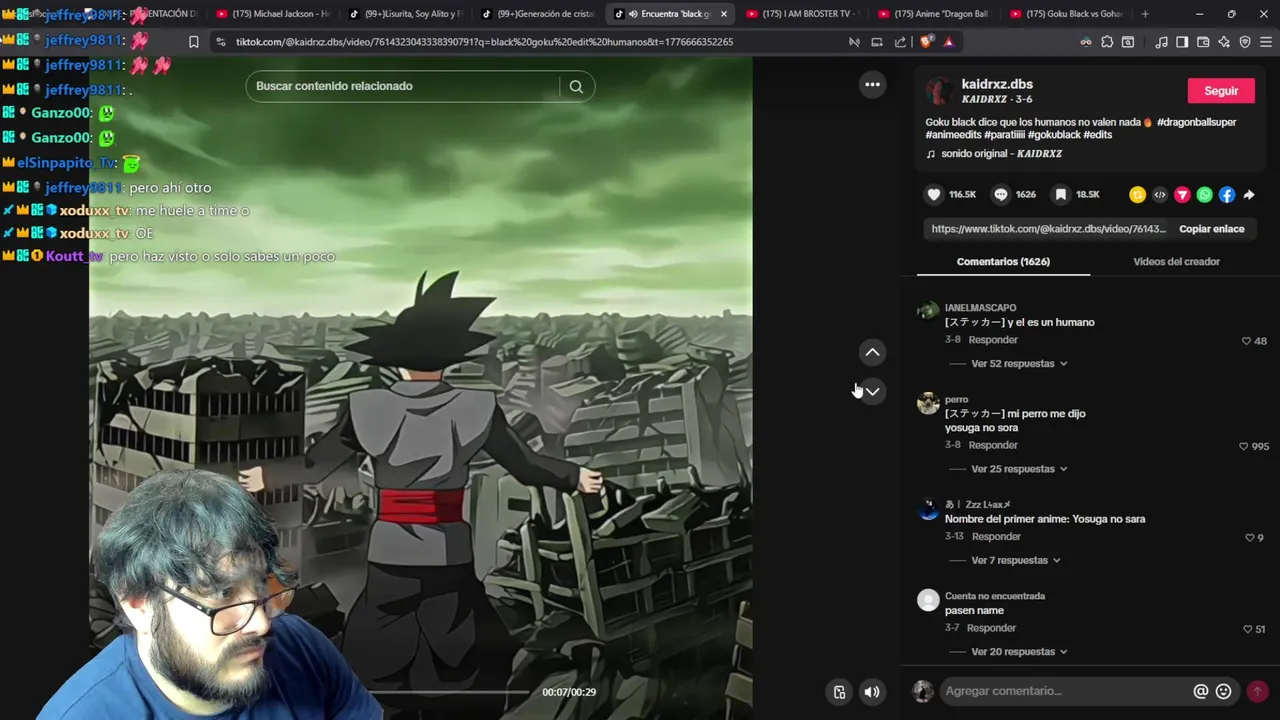This screenshot has width=1280, height=720.
Task: Open kaidrxz.dbs creator avatar
Action: pyautogui.click(x=938, y=91)
